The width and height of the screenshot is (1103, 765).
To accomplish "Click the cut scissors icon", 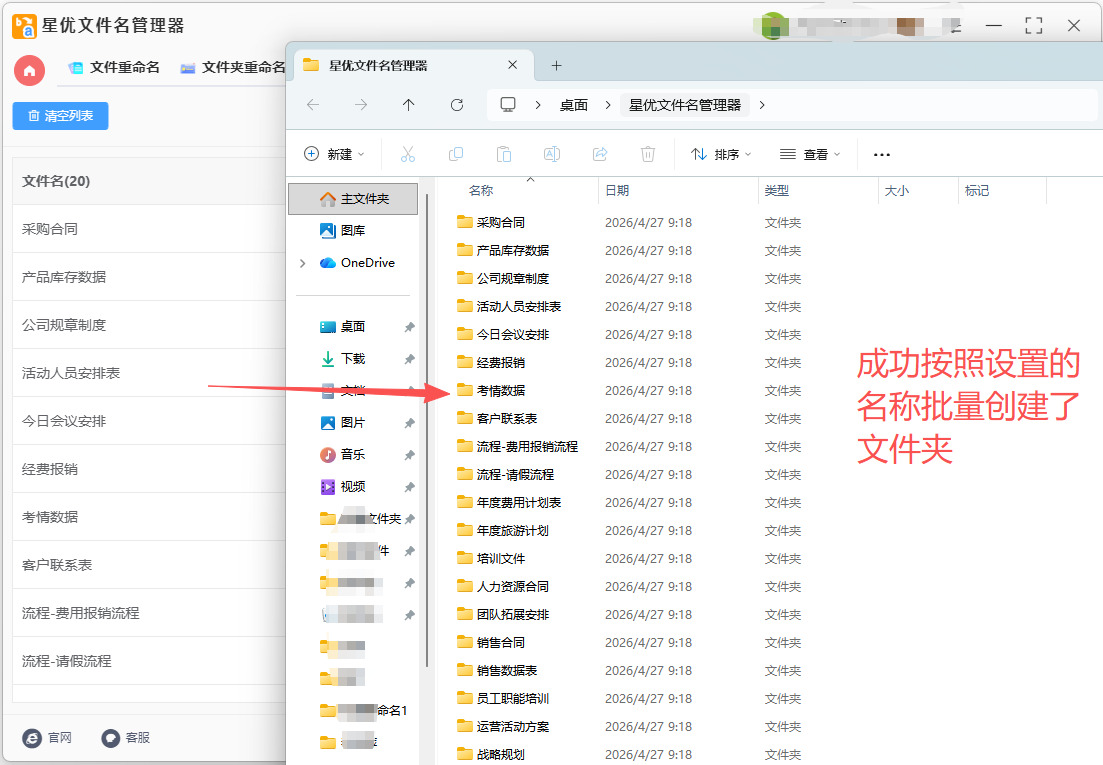I will point(407,154).
